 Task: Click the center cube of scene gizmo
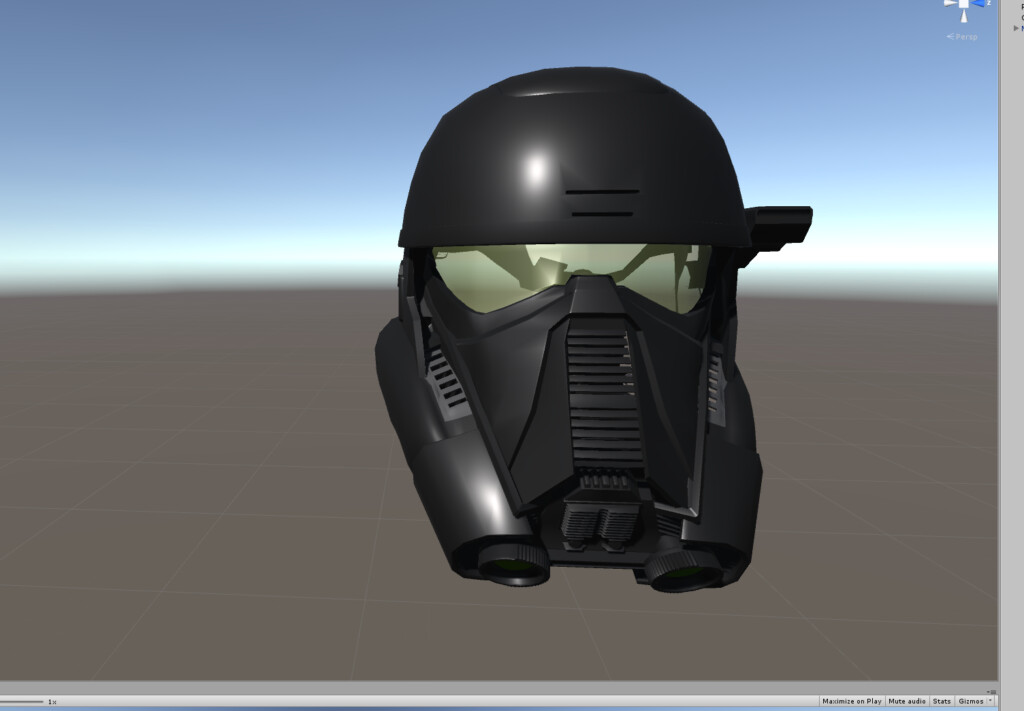point(963,4)
